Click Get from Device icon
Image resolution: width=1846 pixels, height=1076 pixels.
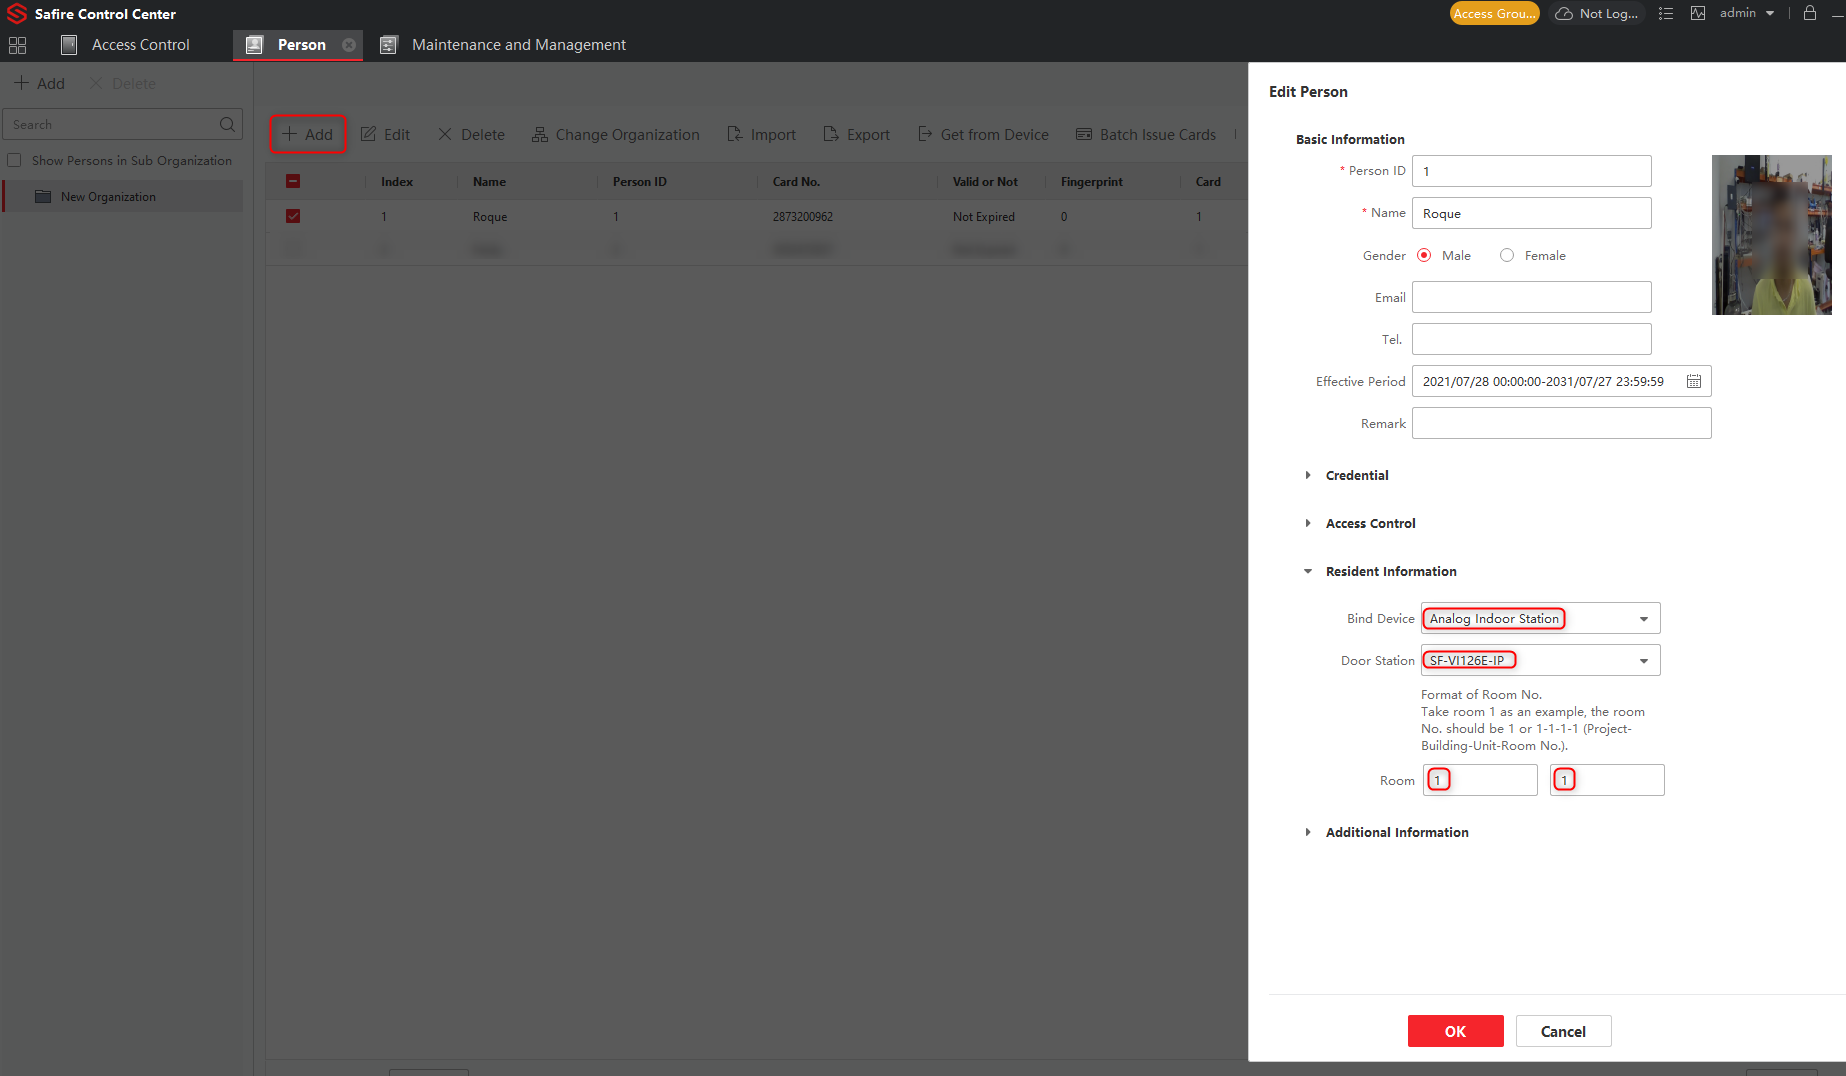click(925, 134)
